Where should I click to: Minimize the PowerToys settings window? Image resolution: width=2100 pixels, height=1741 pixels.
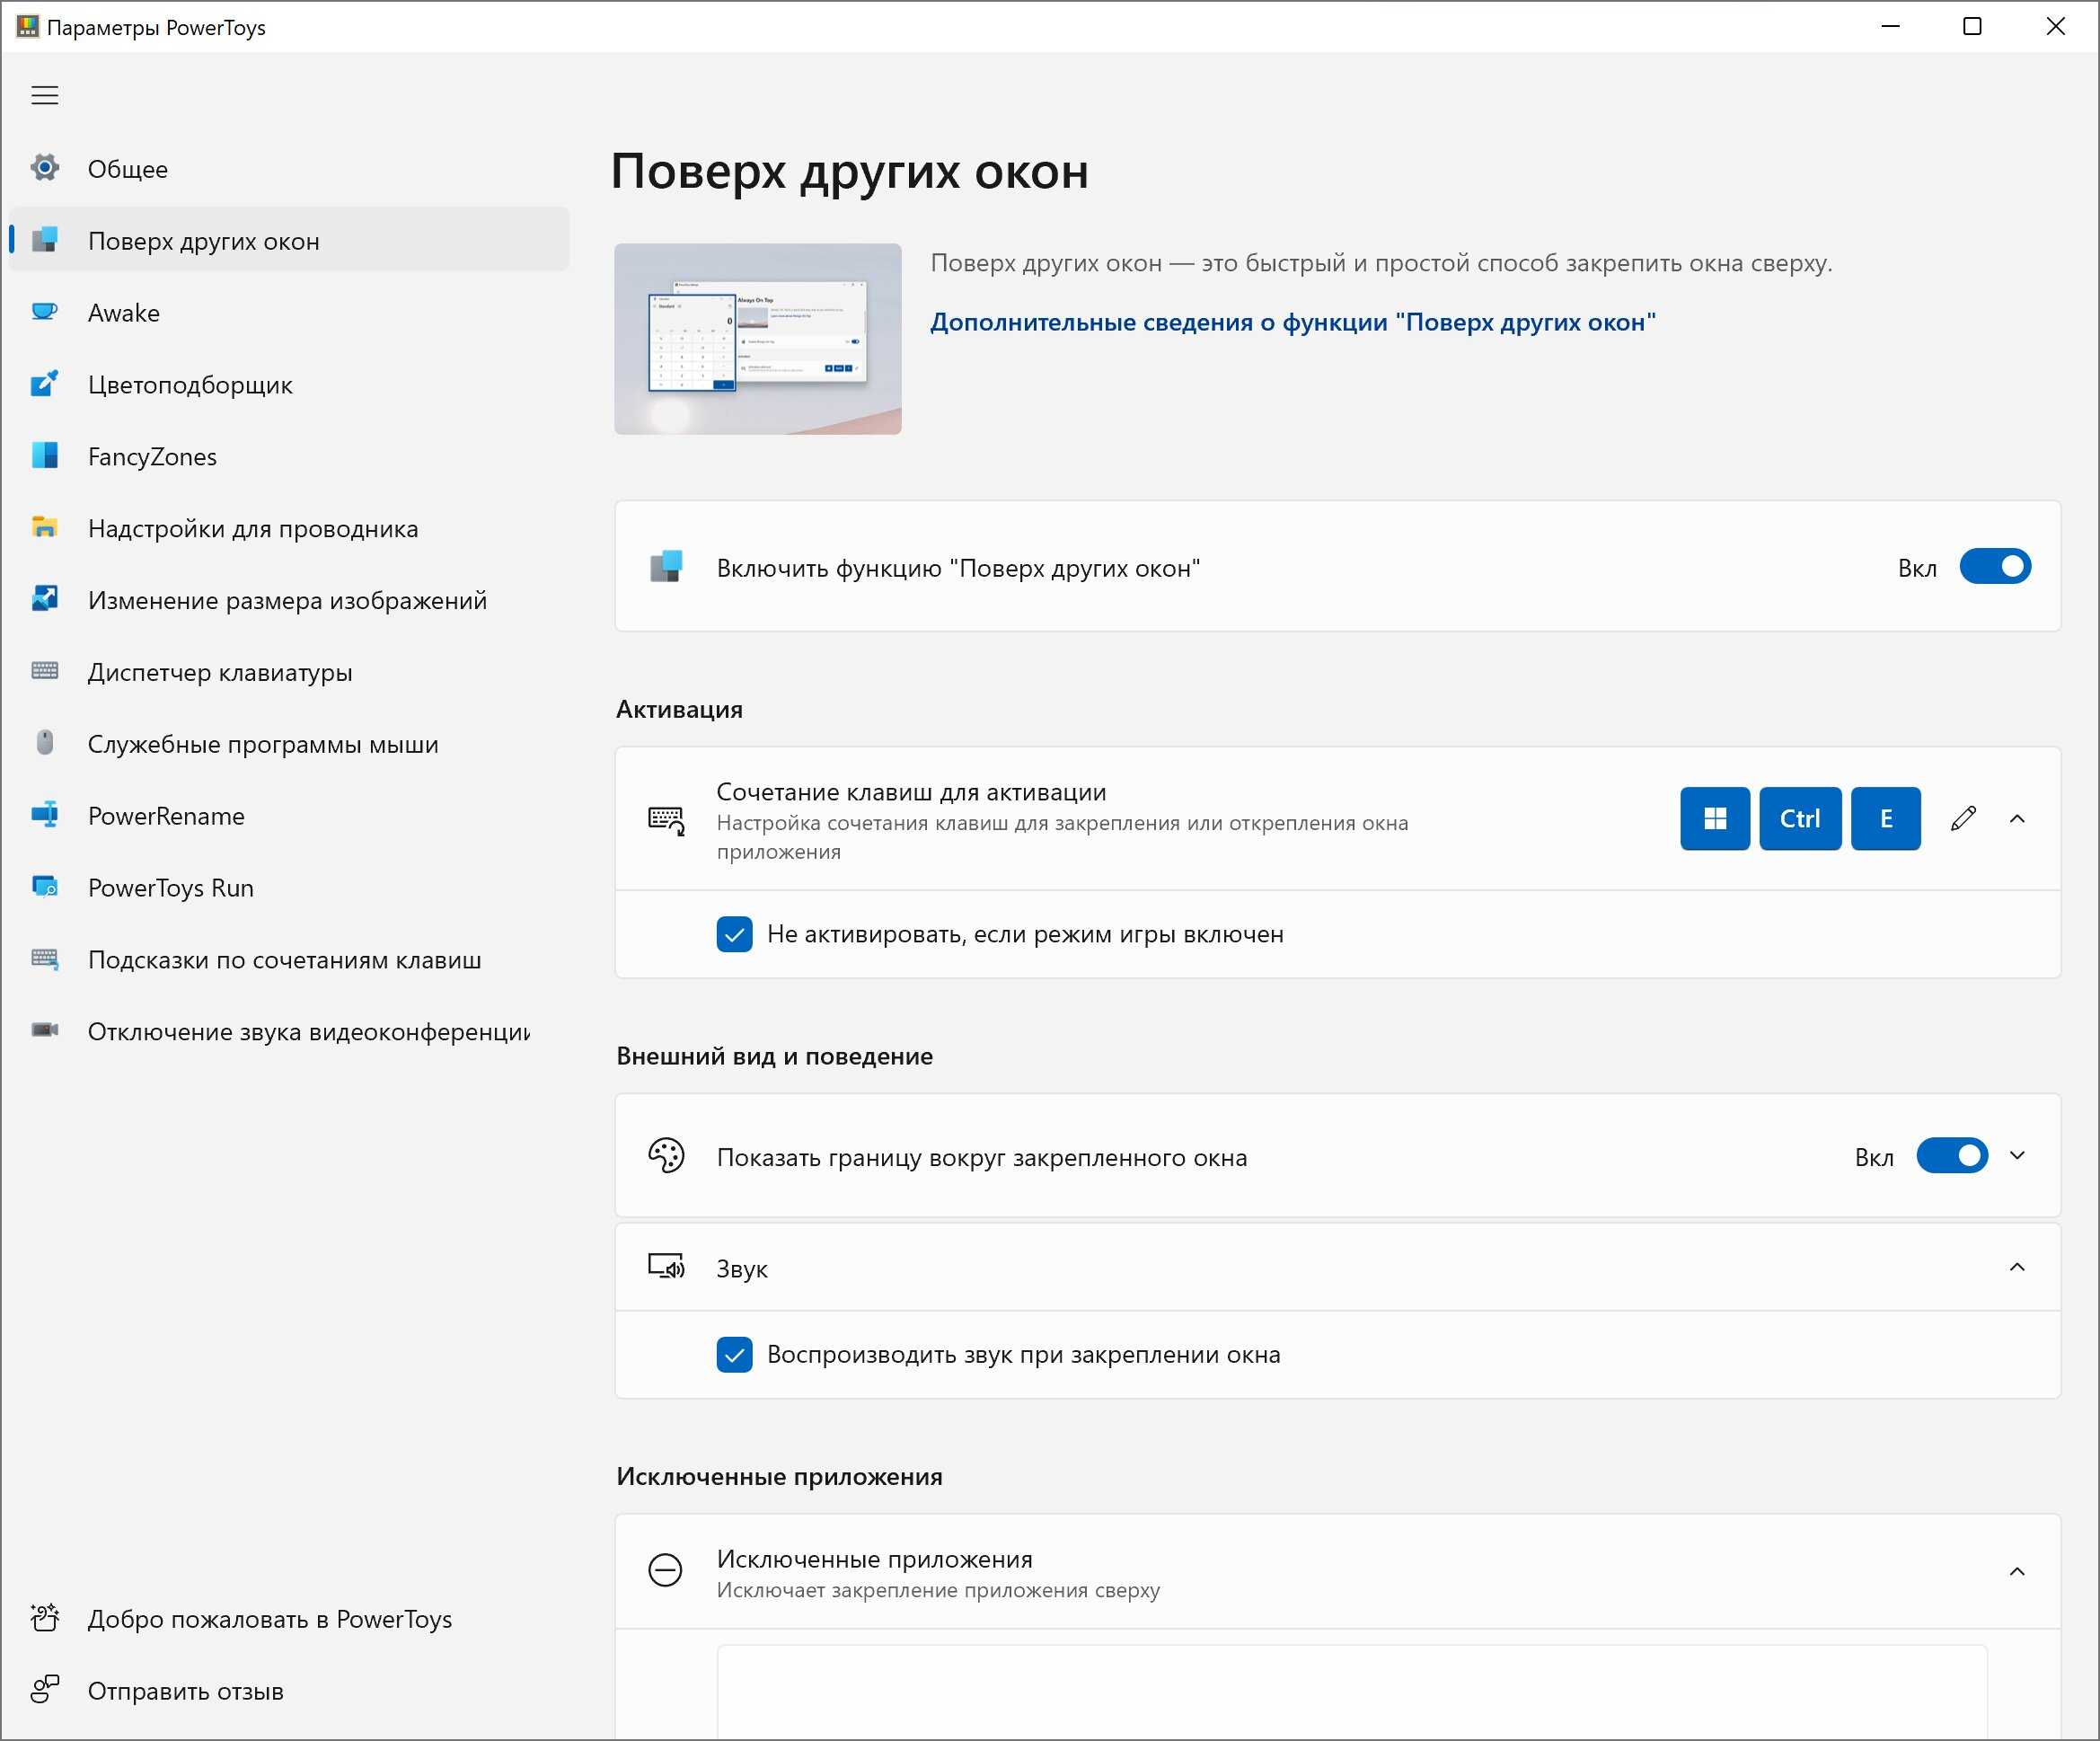pyautogui.click(x=1890, y=26)
